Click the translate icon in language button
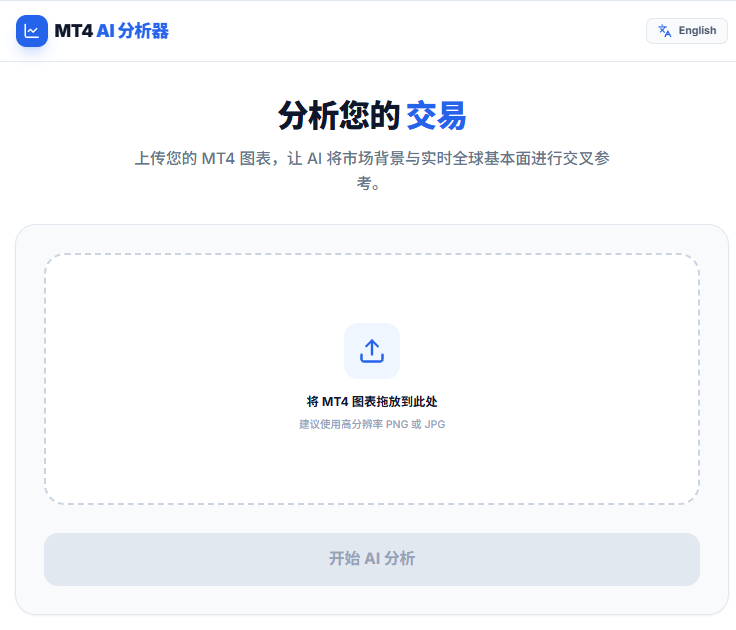The image size is (736, 630). (x=665, y=31)
